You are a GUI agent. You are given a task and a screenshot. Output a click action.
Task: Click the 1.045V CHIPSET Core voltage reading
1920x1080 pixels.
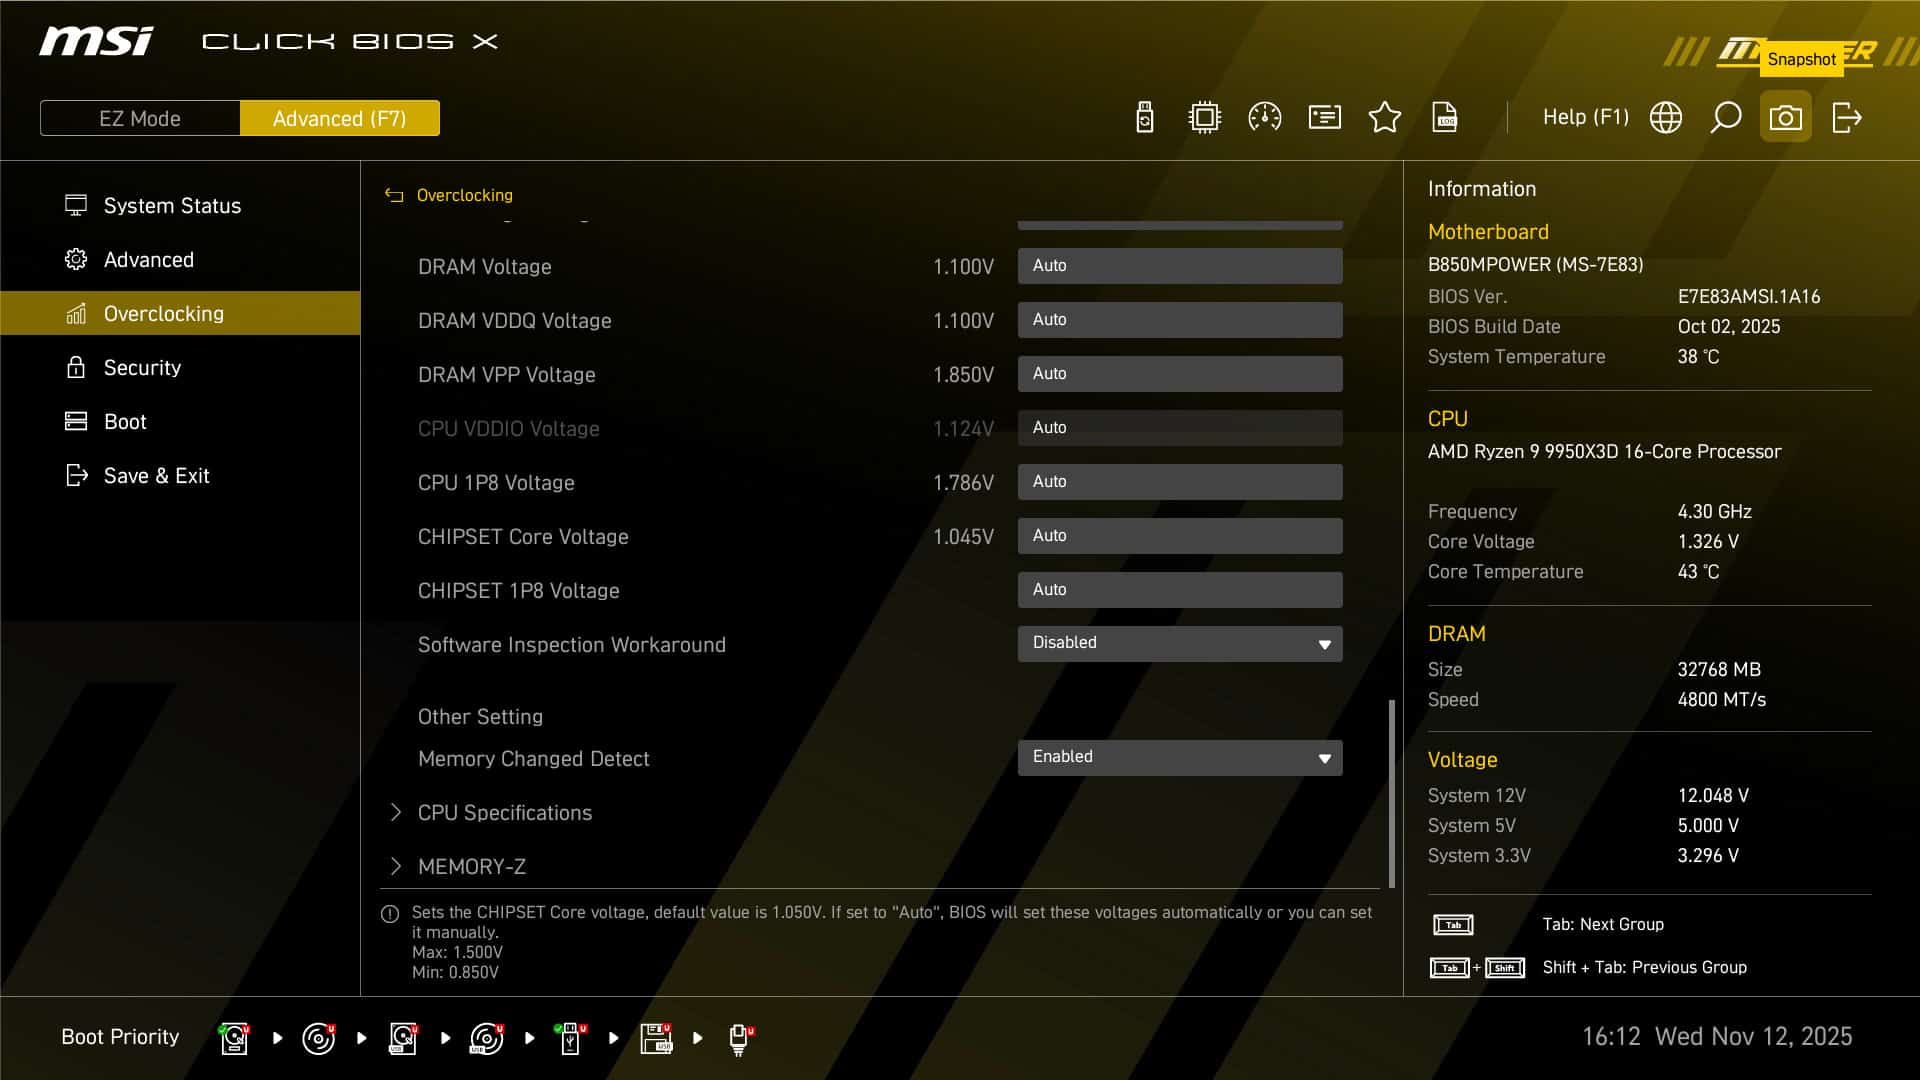pos(963,537)
